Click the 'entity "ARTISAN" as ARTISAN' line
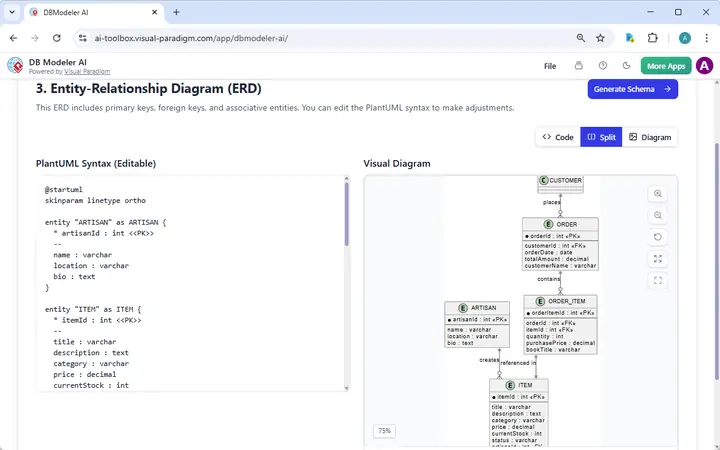This screenshot has width=720, height=450. point(106,222)
